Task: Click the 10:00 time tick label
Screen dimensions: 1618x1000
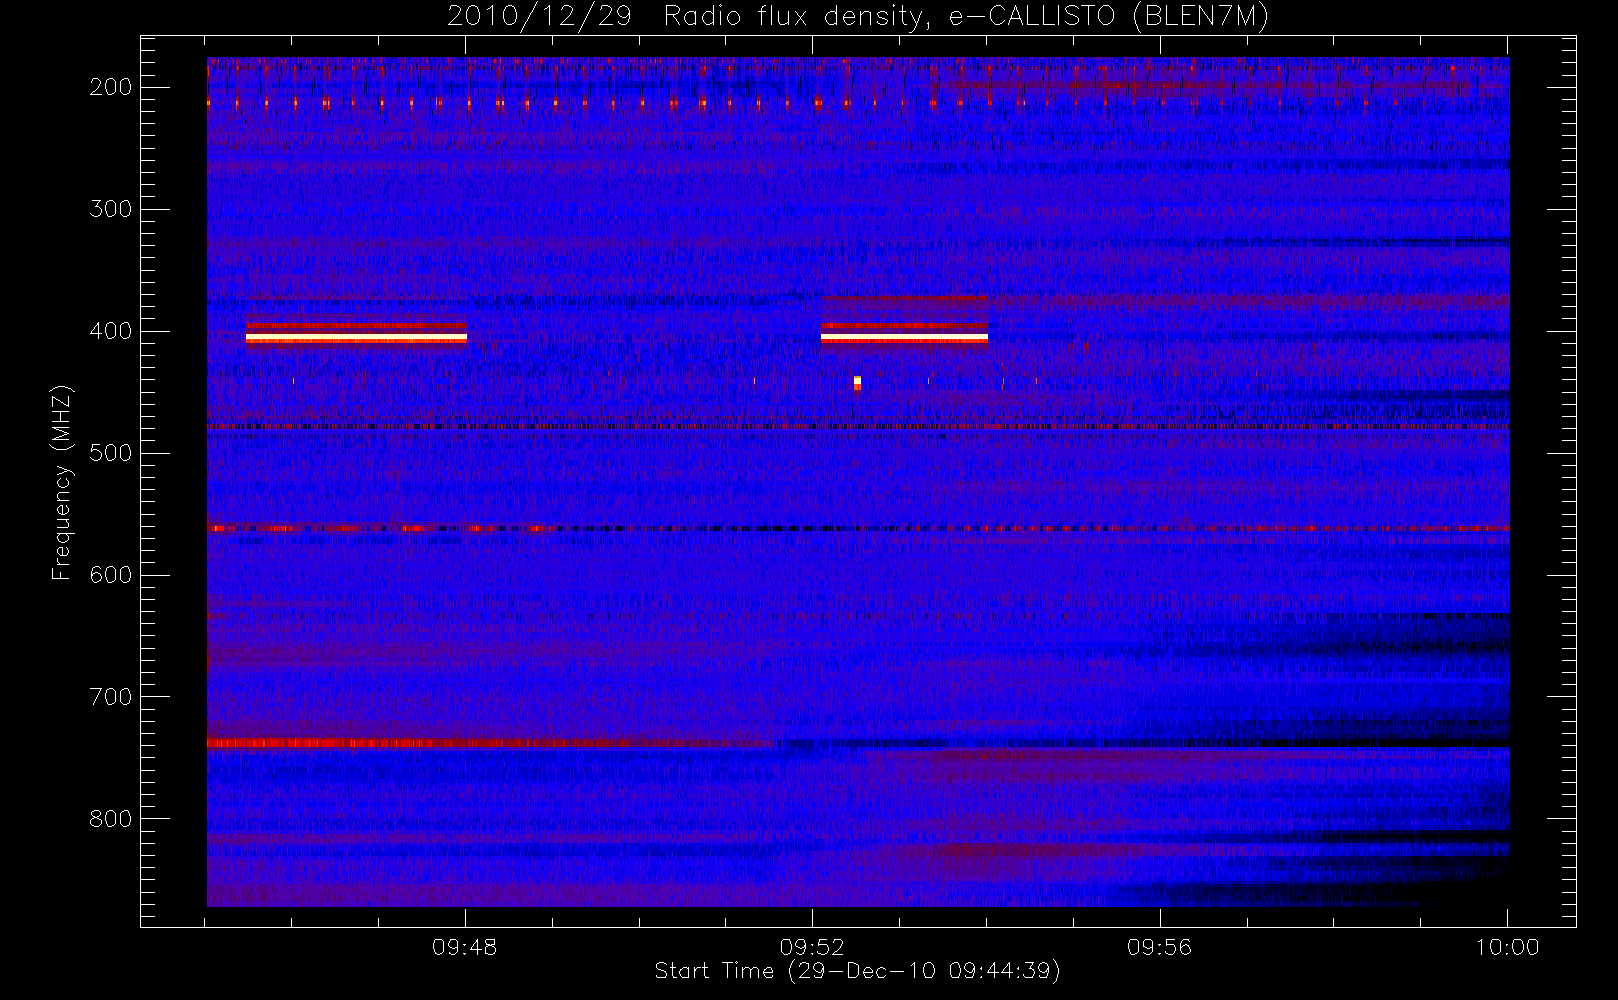Action: (x=1507, y=947)
